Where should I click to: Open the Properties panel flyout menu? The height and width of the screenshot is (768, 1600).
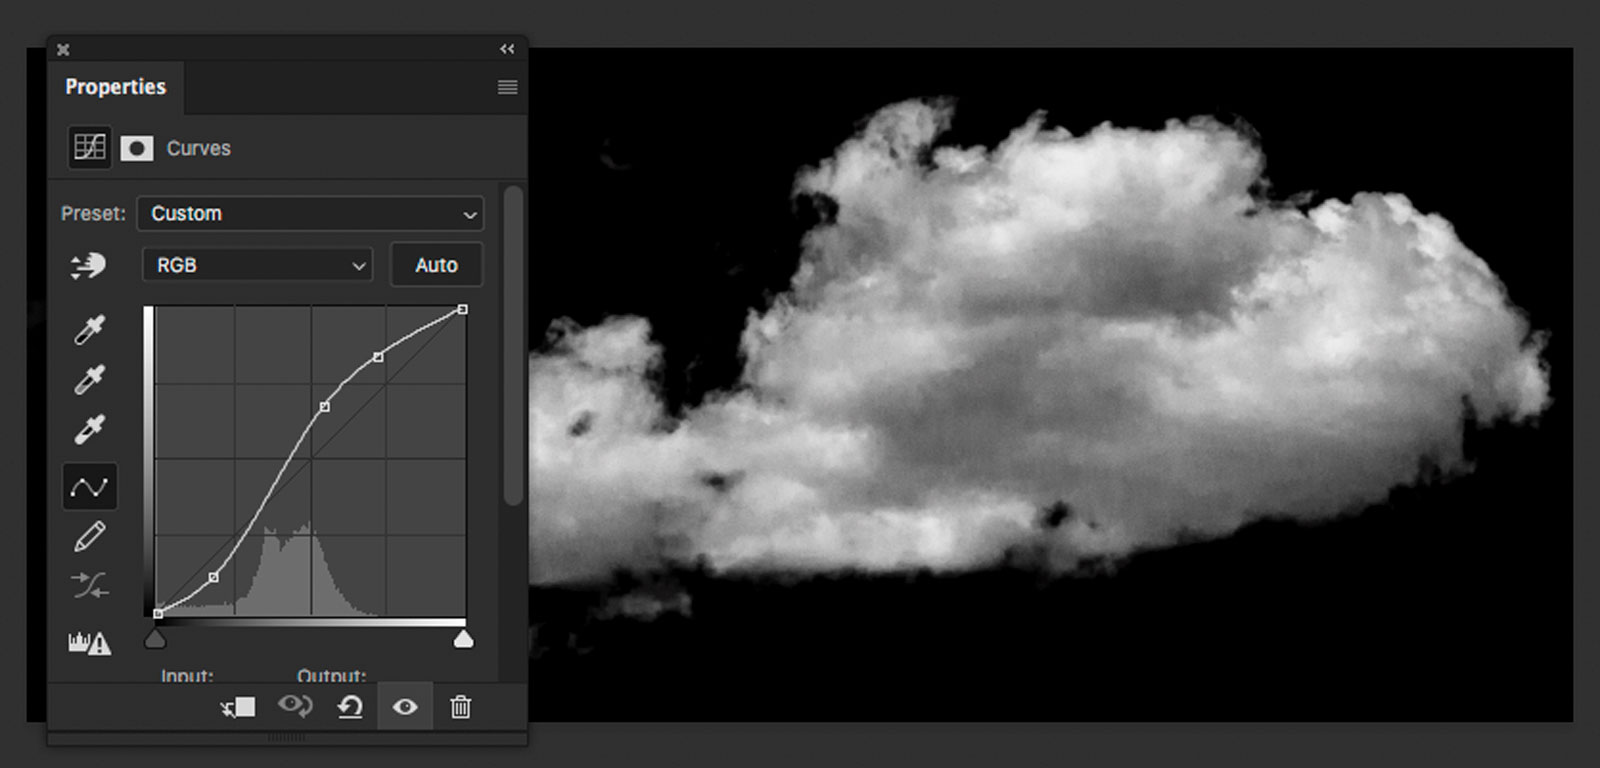507,87
